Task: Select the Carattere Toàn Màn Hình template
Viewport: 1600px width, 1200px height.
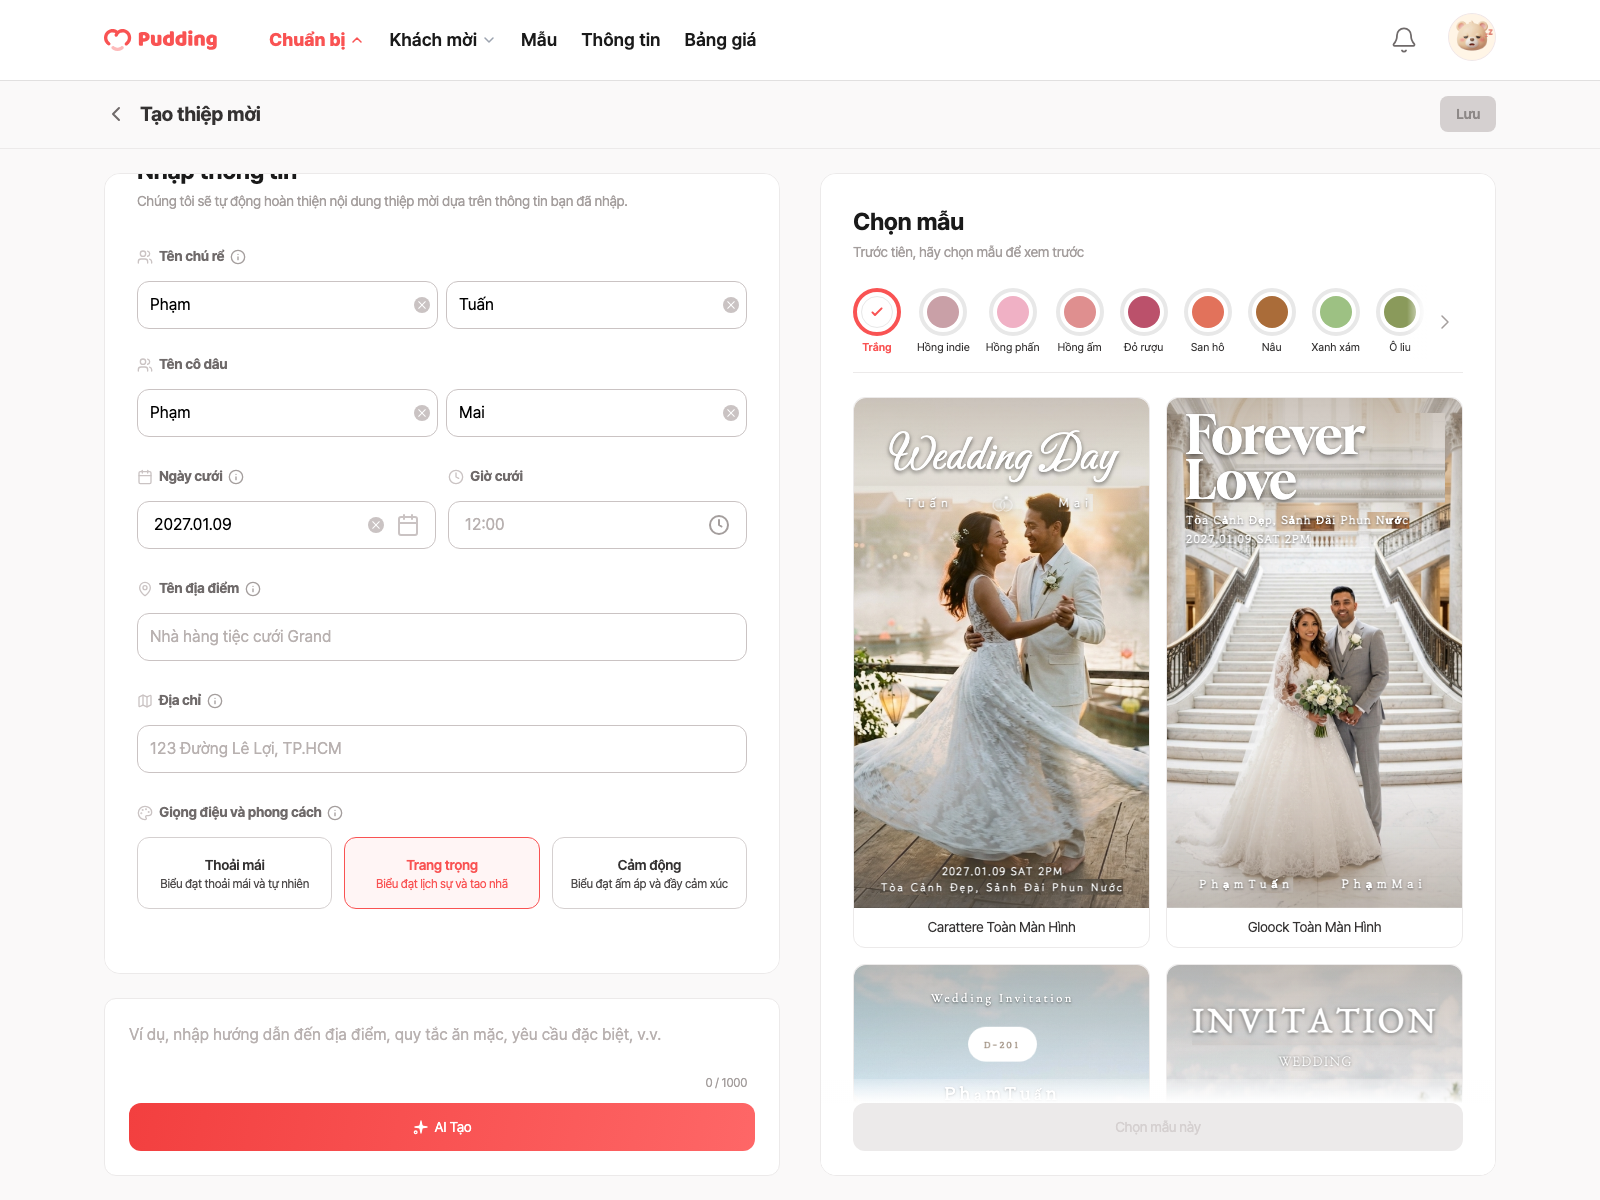Action: [x=1001, y=672]
